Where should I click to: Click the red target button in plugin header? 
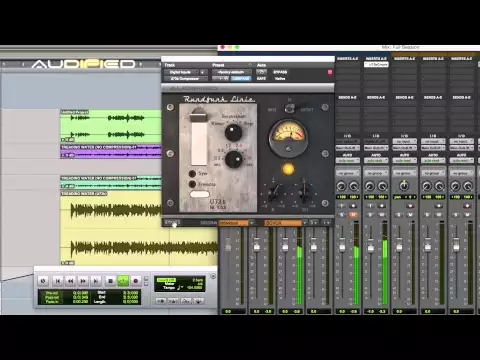(330, 72)
